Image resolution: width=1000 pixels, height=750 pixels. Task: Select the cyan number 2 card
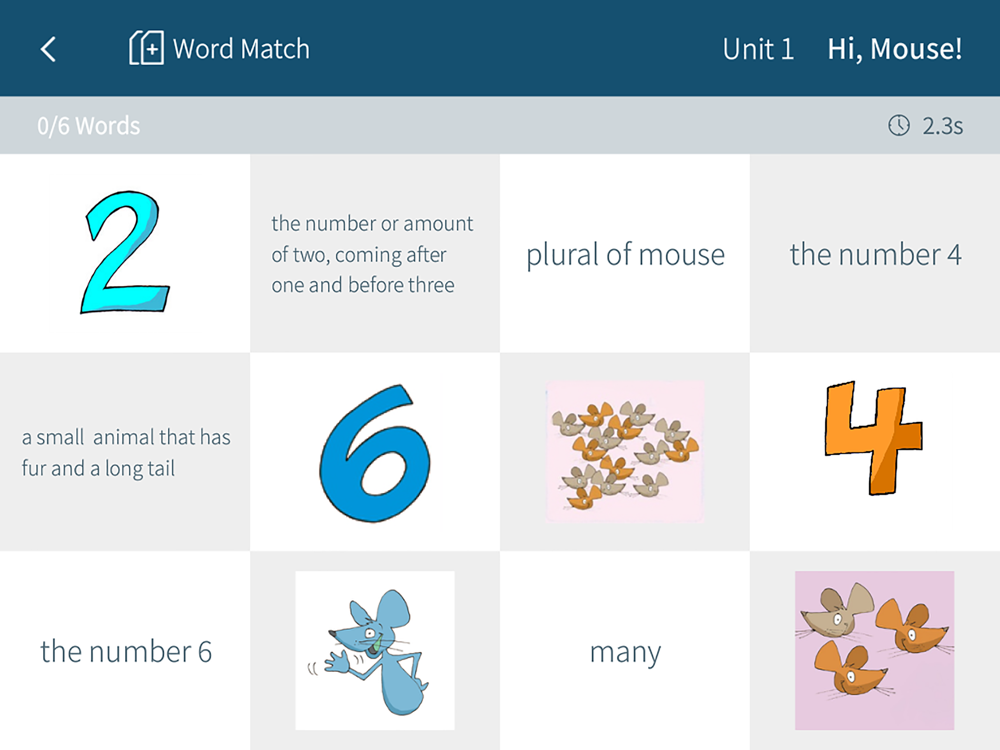point(125,253)
